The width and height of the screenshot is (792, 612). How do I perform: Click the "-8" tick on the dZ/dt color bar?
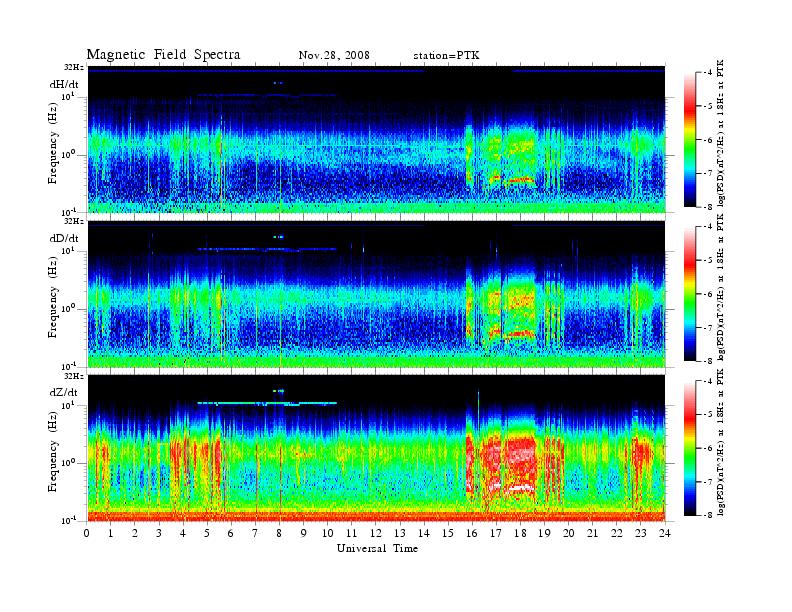point(709,515)
